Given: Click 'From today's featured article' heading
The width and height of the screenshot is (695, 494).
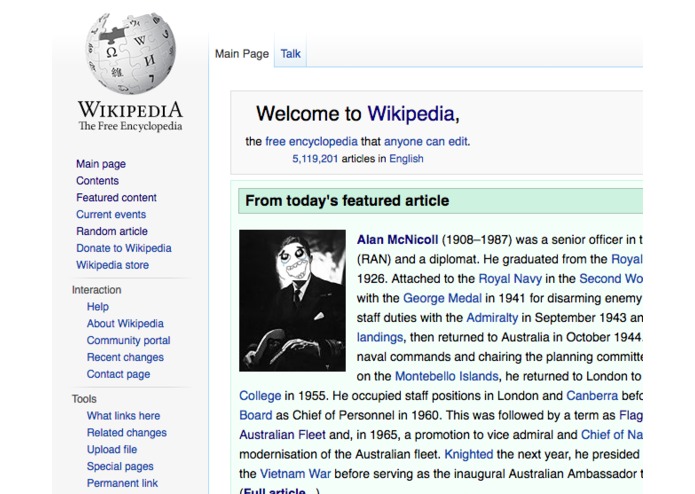Looking at the screenshot, I should pyautogui.click(x=347, y=201).
